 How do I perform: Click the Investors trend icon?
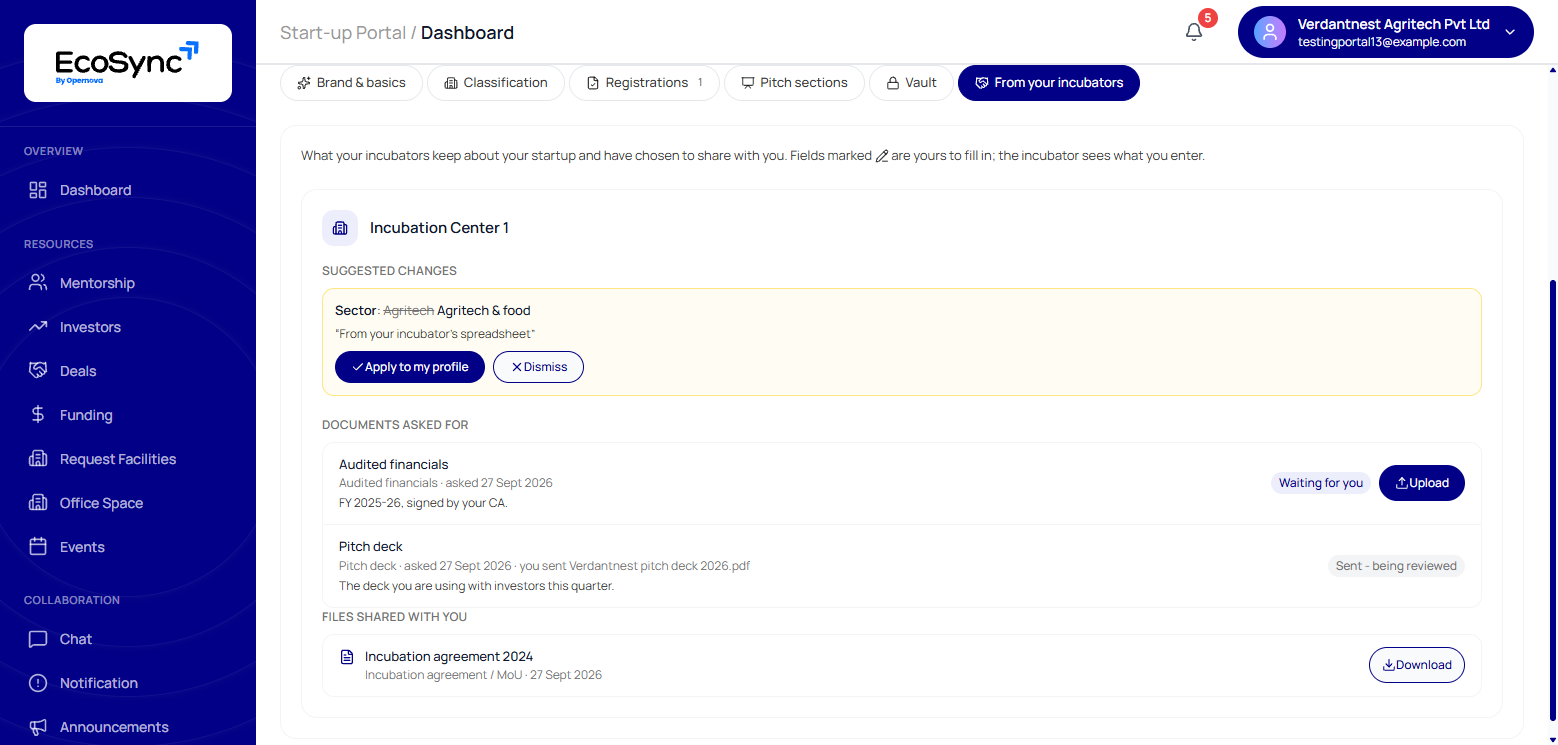click(38, 327)
